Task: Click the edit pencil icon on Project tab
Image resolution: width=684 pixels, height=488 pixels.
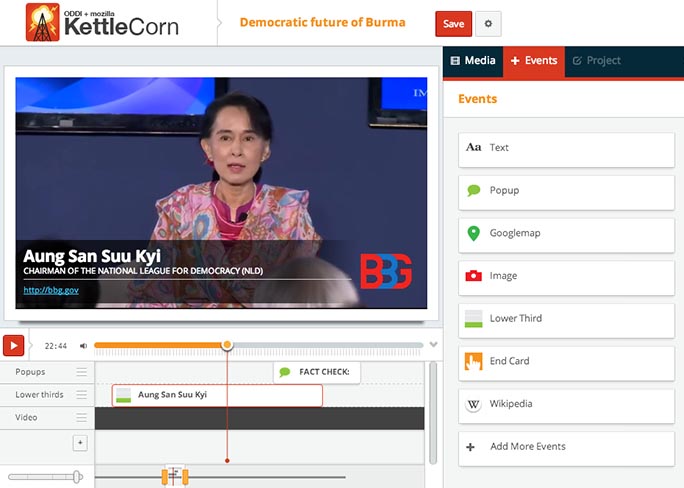Action: (x=577, y=61)
